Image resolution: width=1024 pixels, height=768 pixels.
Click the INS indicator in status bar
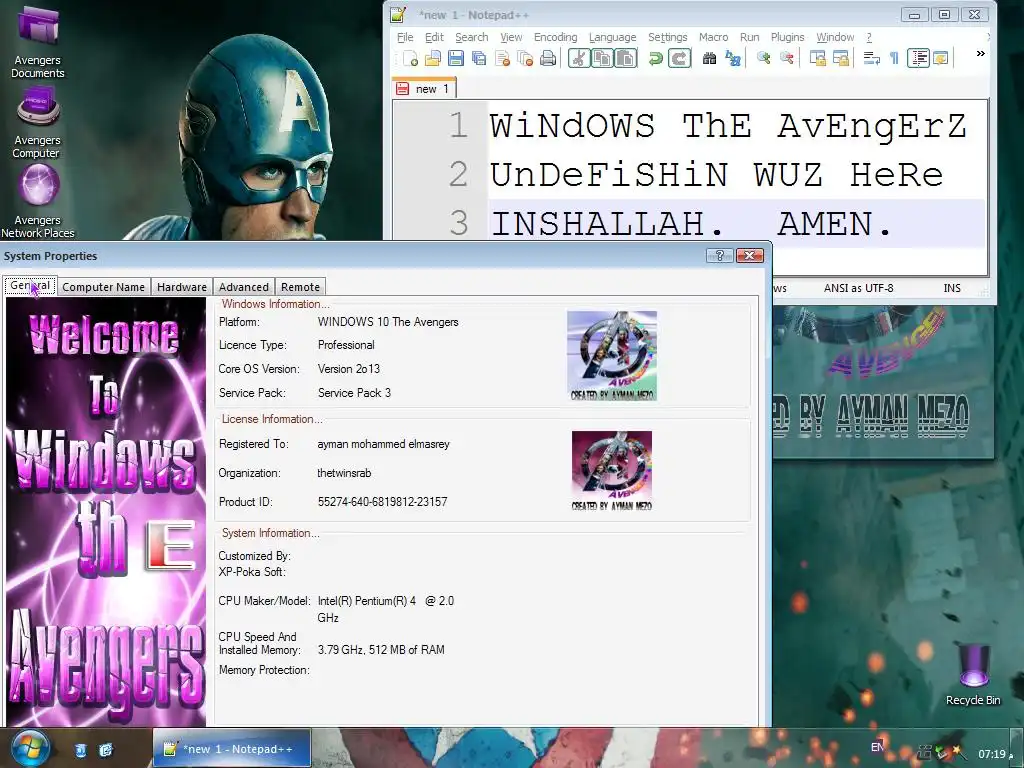point(952,288)
